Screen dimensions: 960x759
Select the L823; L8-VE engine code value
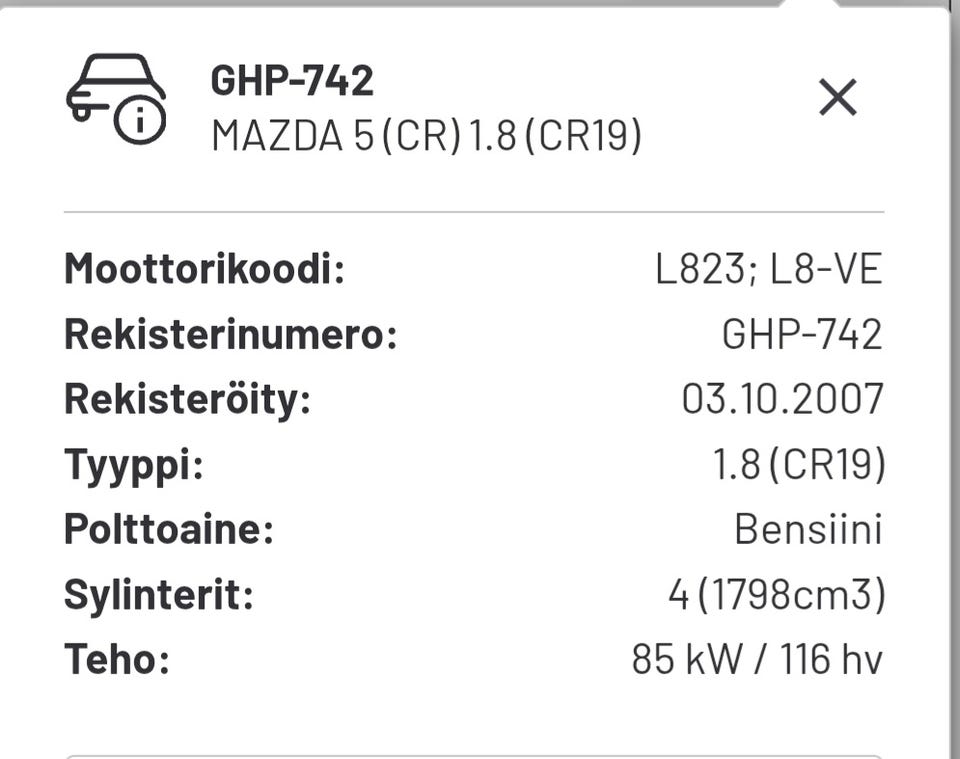tap(768, 269)
